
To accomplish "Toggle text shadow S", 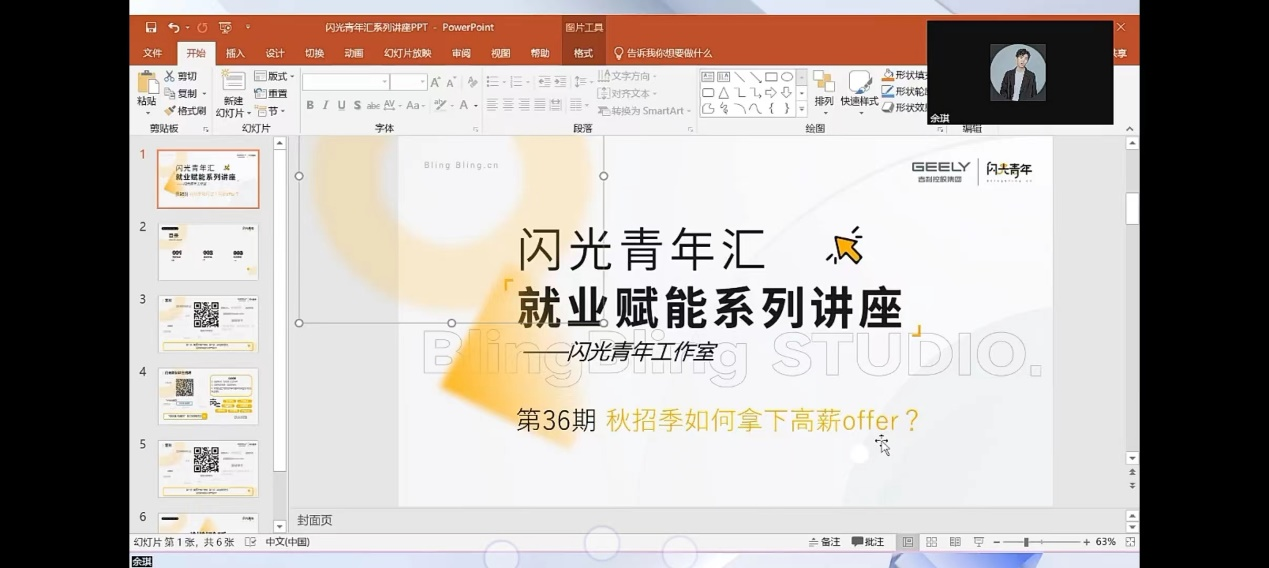I will point(357,105).
